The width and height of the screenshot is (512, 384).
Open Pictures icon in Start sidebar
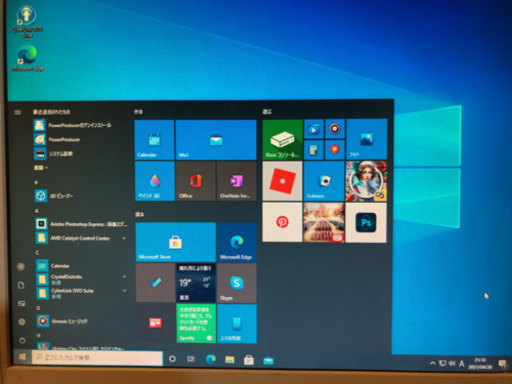[x=21, y=303]
